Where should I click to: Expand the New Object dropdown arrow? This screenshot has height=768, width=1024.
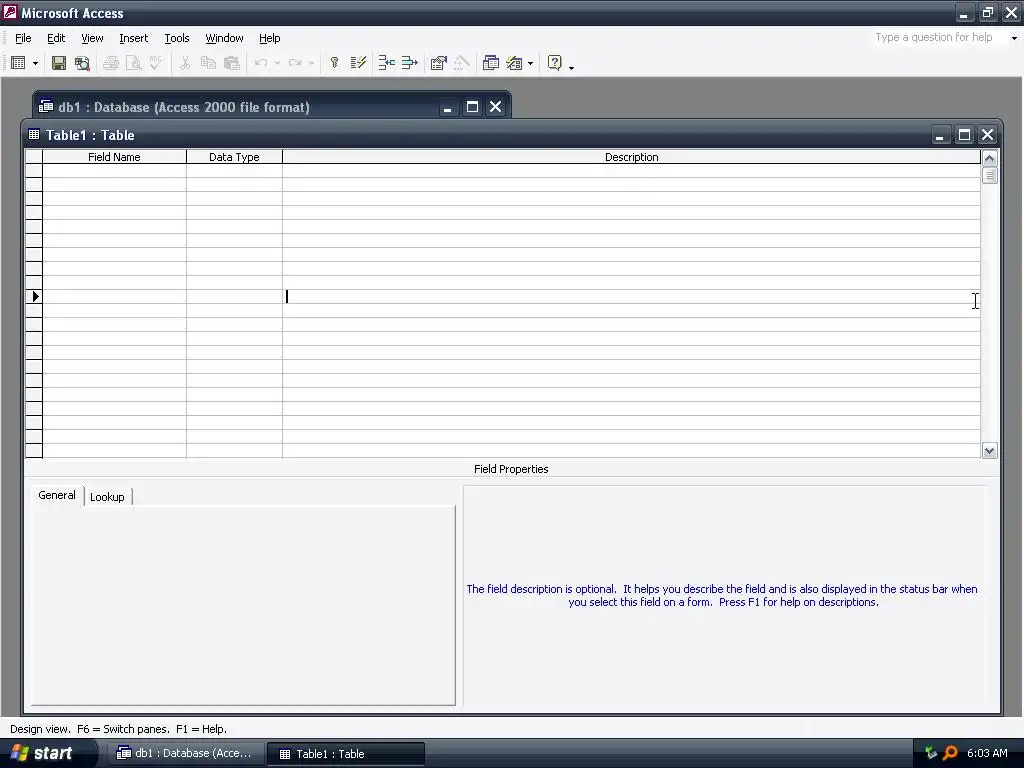click(530, 63)
